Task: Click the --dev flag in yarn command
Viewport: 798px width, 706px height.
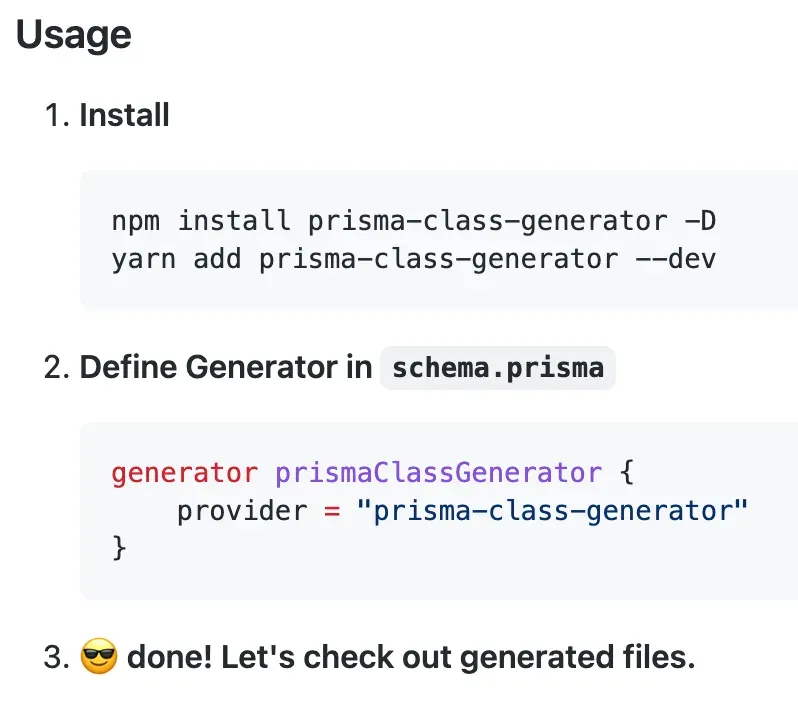Action: tap(676, 259)
